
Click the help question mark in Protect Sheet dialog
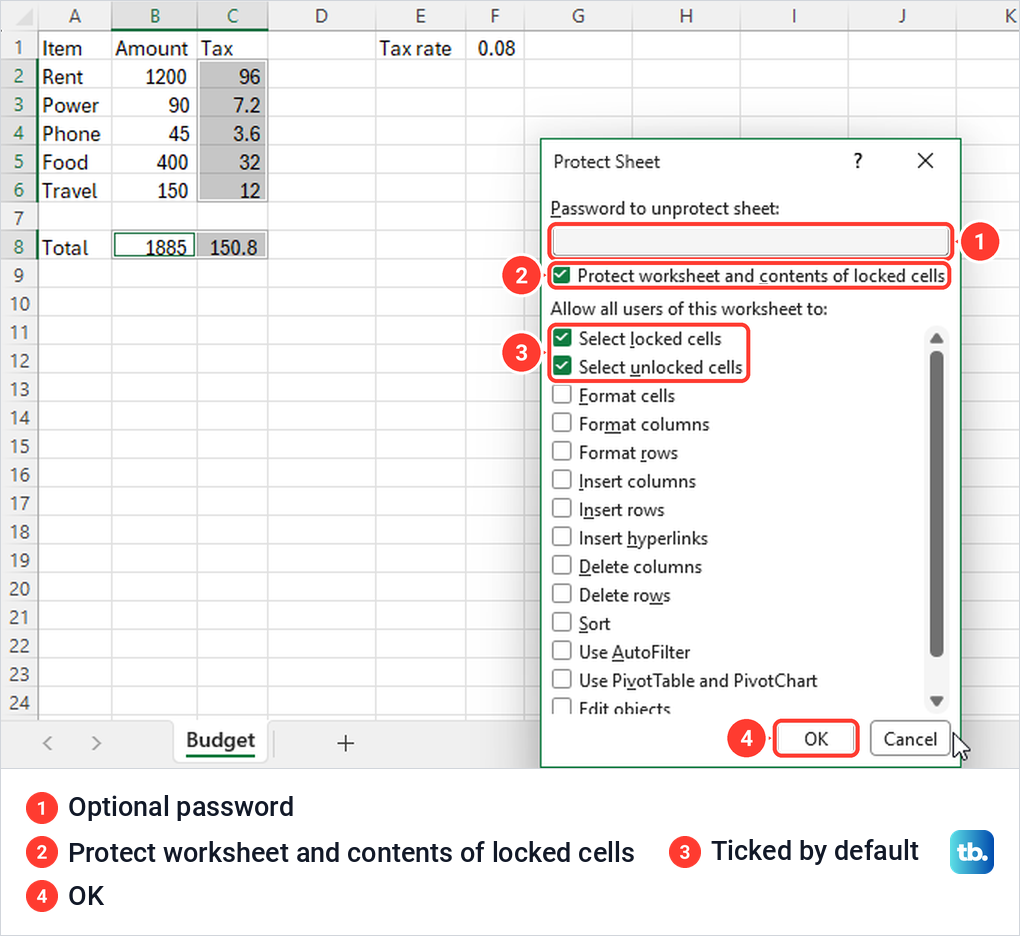(858, 161)
